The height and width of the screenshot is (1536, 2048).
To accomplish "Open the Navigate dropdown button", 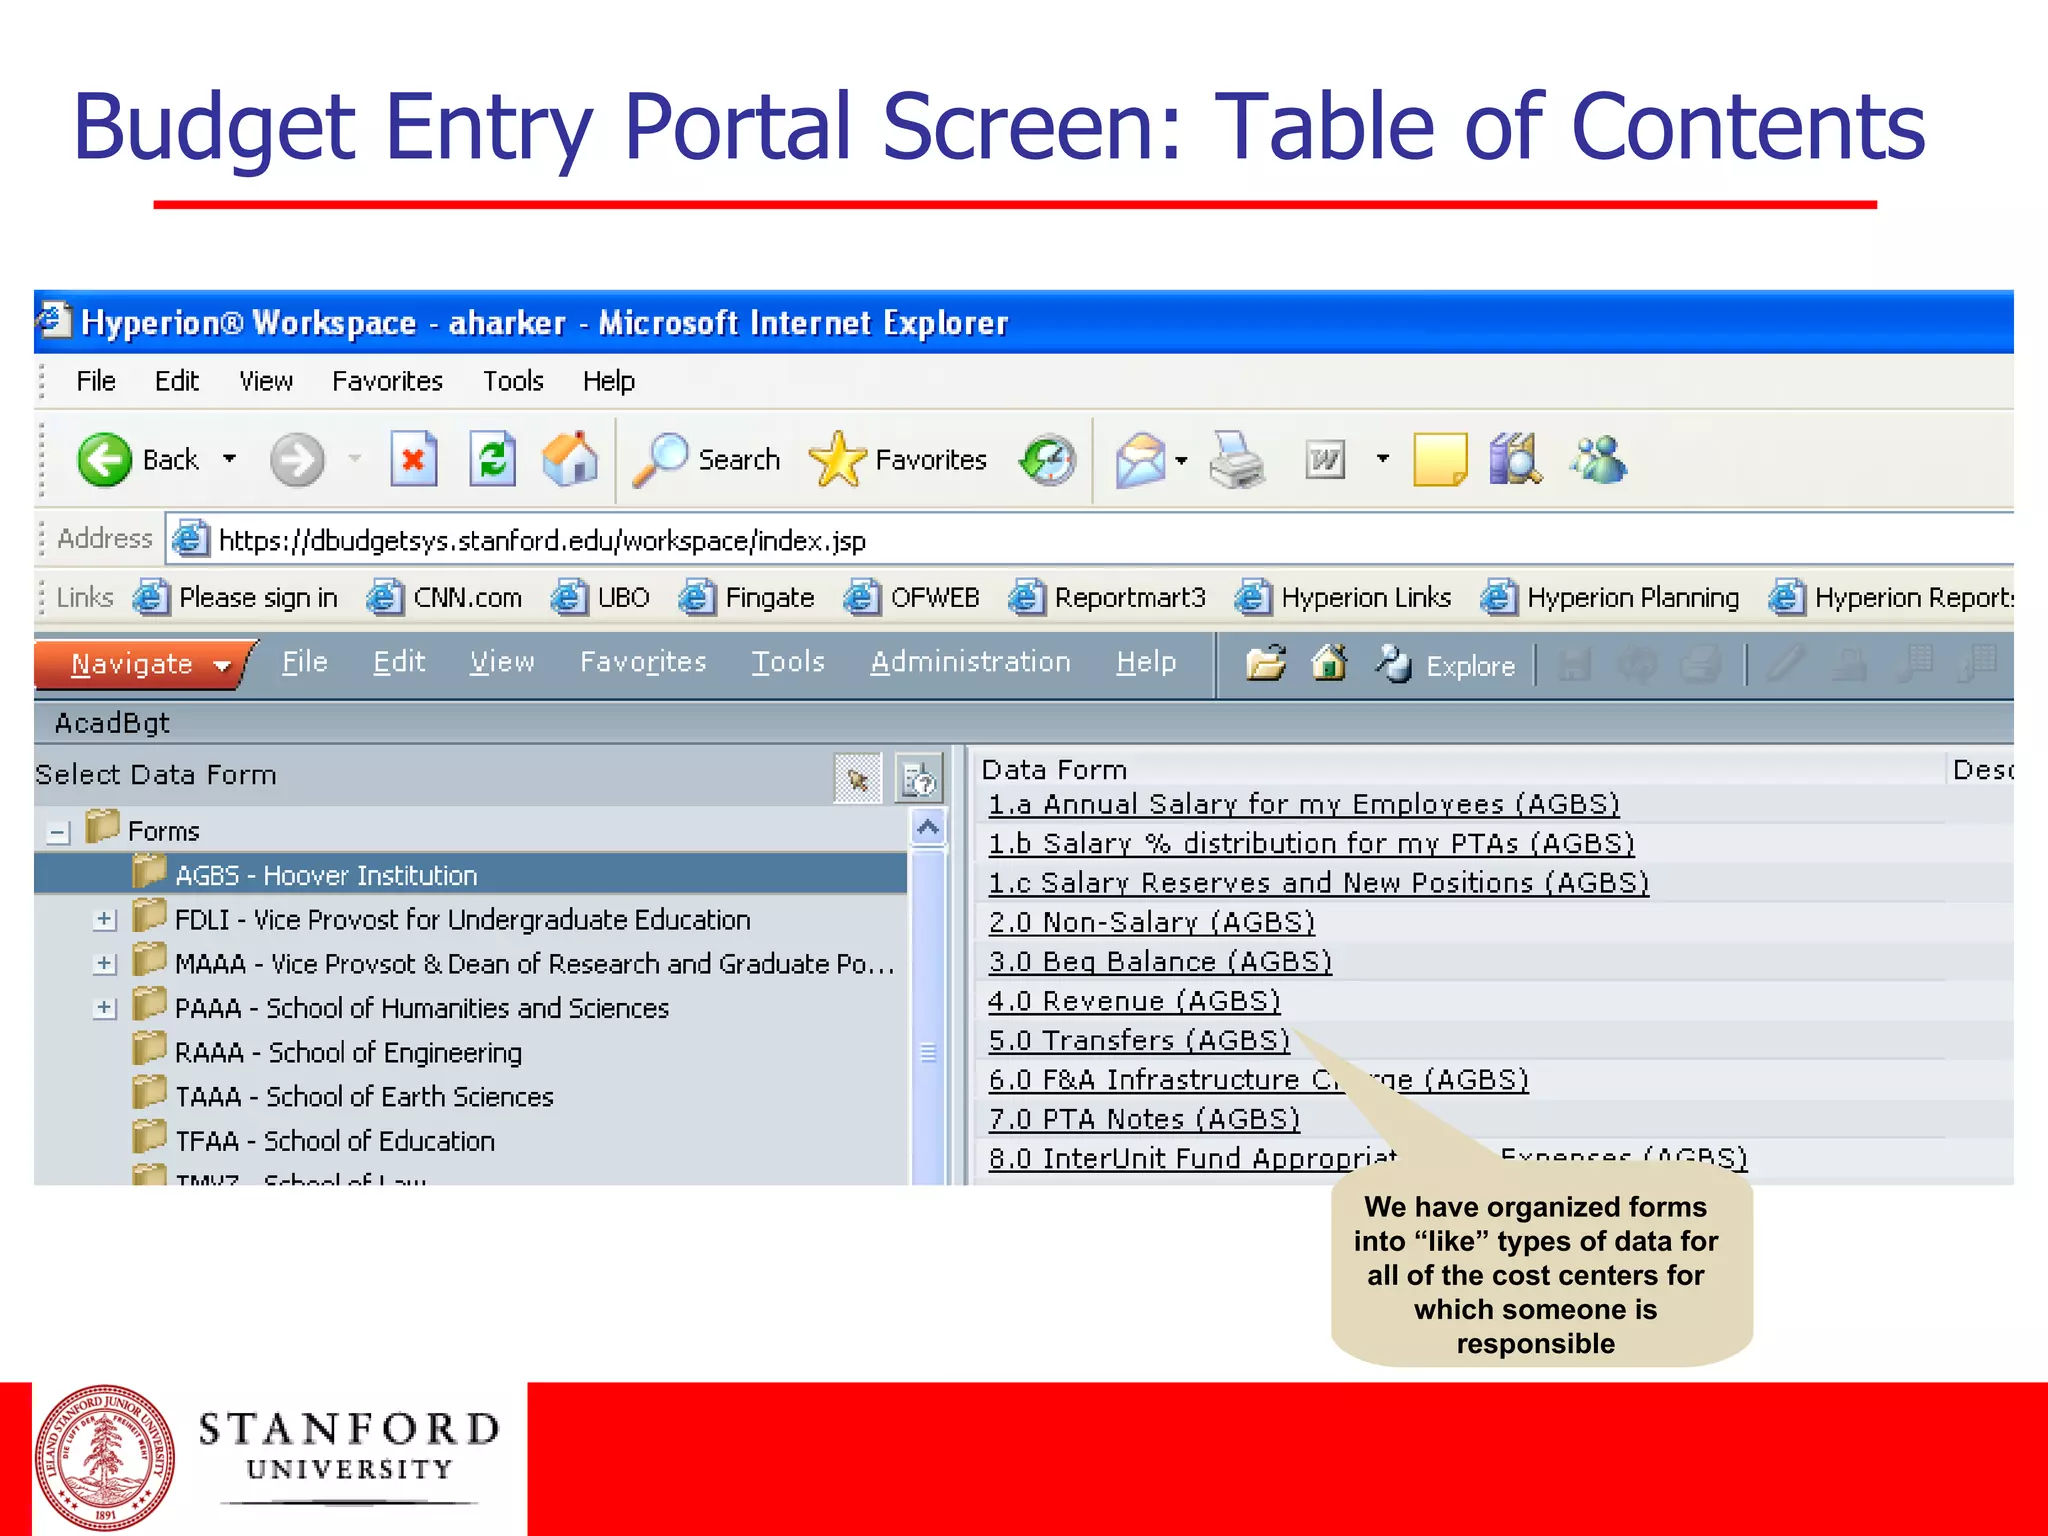I will tap(145, 665).
